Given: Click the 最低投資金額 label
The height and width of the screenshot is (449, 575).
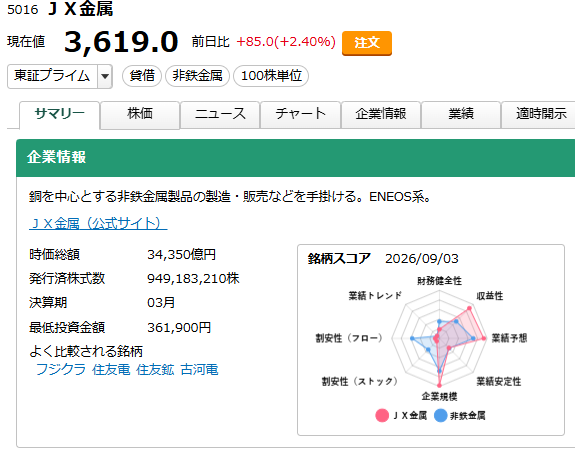Looking at the screenshot, I should pos(67,327).
